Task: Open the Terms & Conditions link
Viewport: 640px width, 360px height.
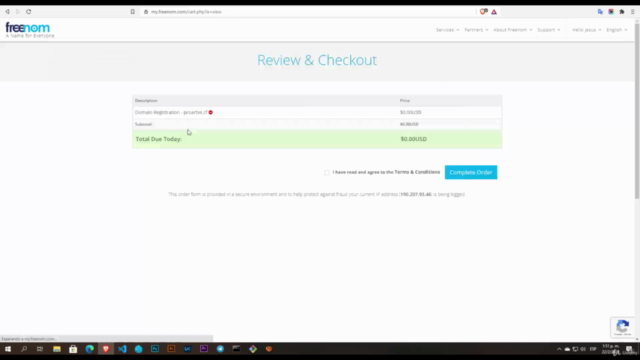Action: pos(417,172)
